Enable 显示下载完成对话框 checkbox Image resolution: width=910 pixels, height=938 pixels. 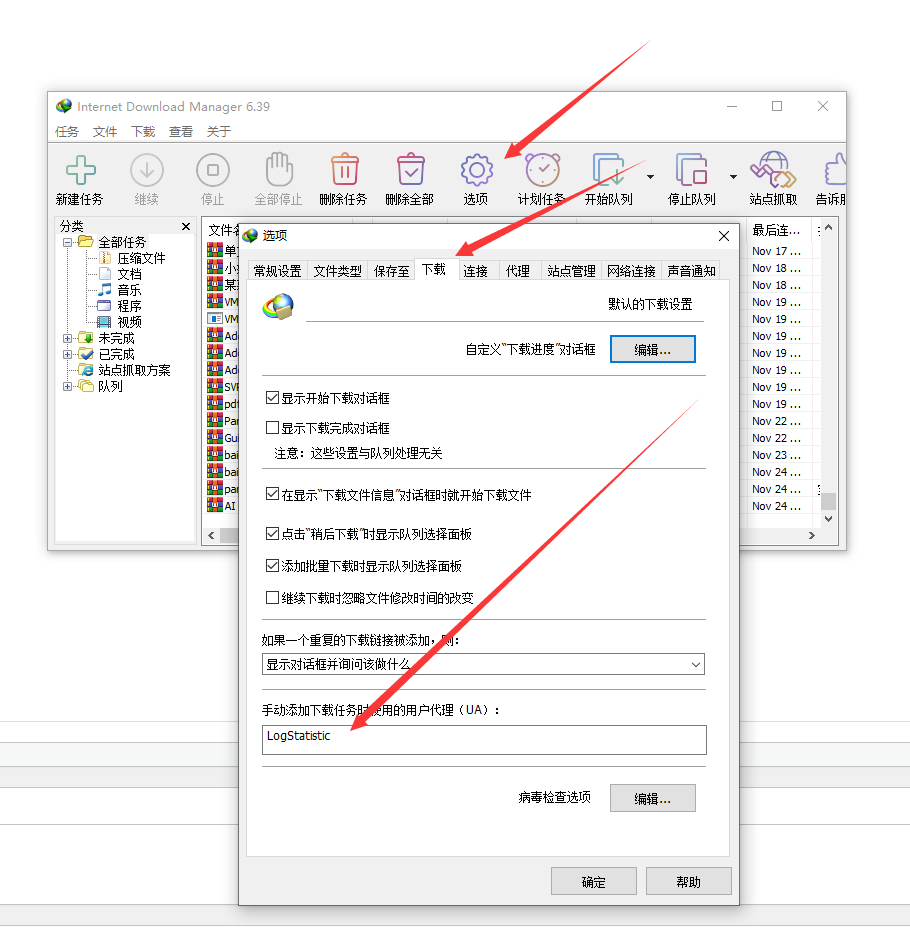click(272, 428)
